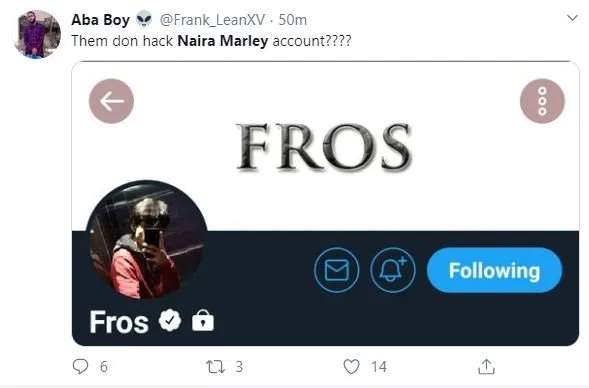Open the three-dot options circle
The width and height of the screenshot is (589, 388).
pyautogui.click(x=542, y=101)
